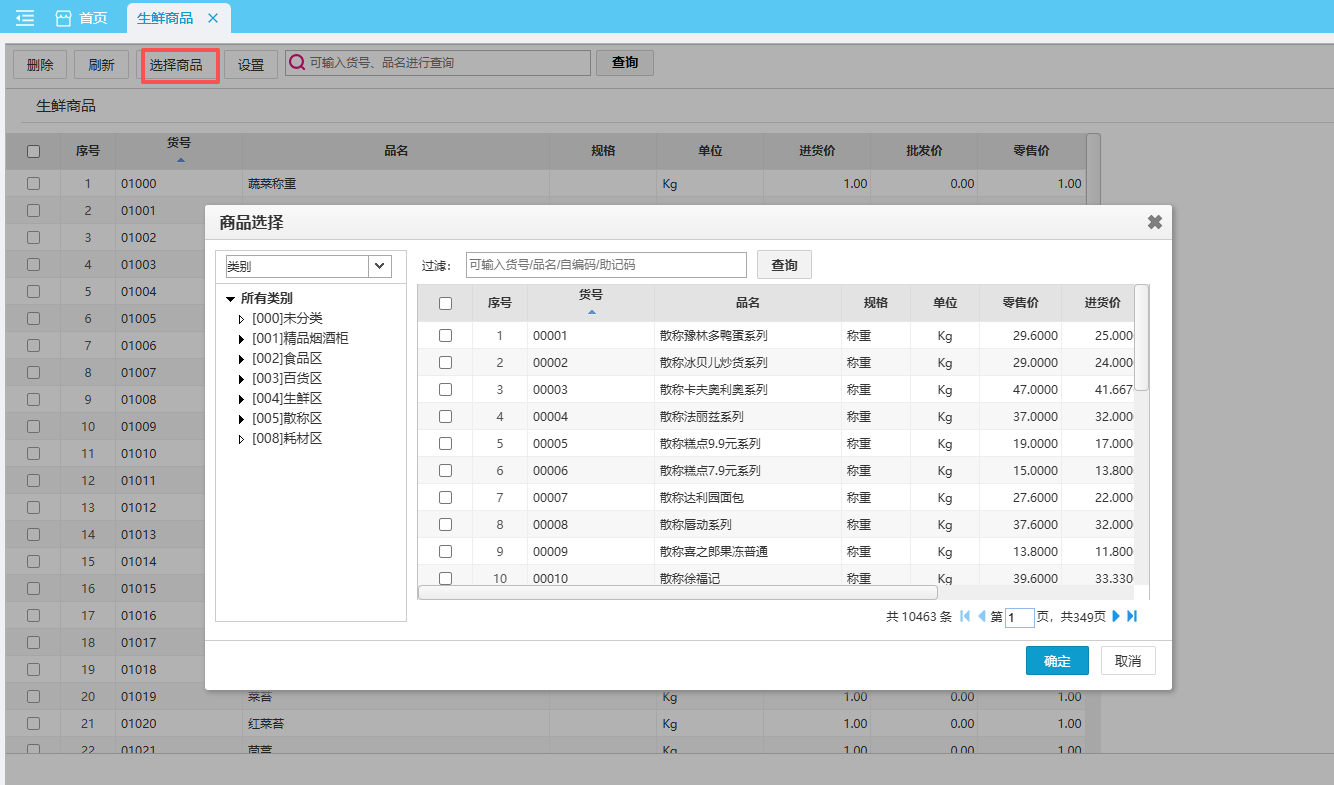The height and width of the screenshot is (785, 1334).
Task: Click the 过滤 filter input field
Action: 606,265
